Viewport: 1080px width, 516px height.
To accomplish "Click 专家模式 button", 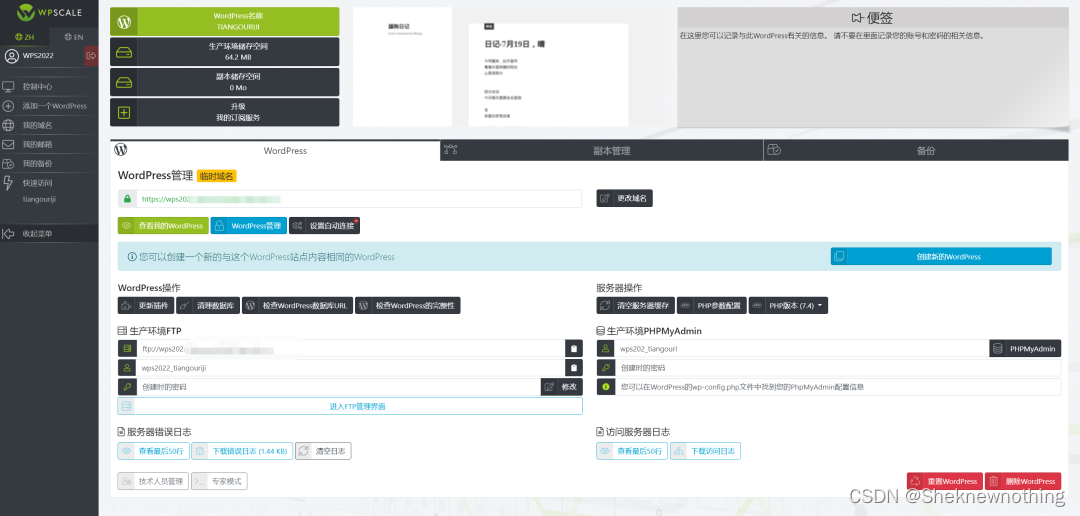I will click(219, 481).
